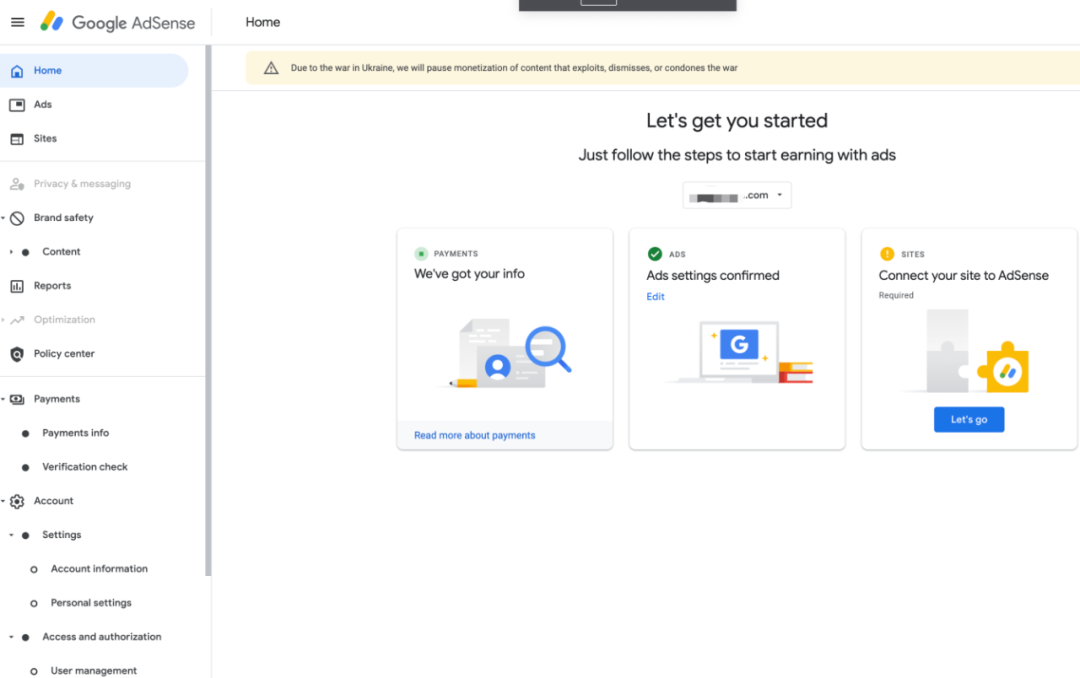Click "Let's get you started" heading
1080x678 pixels.
coord(737,121)
